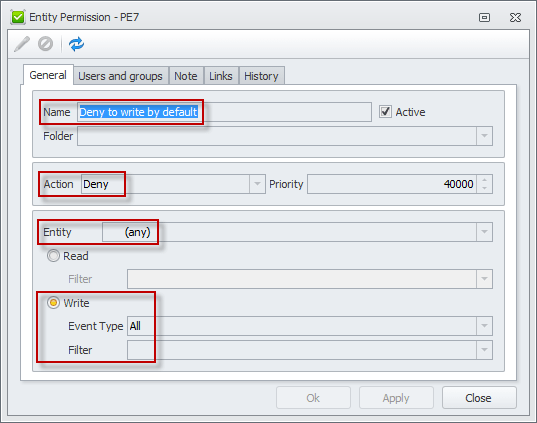This screenshot has width=537, height=423.
Task: Expand the Action dropdown list
Action: pyautogui.click(x=257, y=184)
